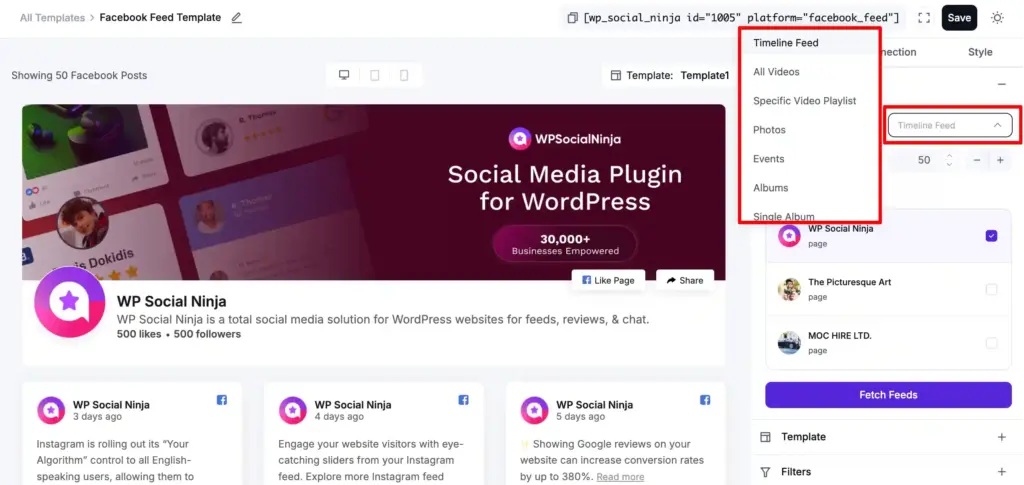Collapse the open section with minus icon
The height and width of the screenshot is (485, 1024).
[1002, 84]
